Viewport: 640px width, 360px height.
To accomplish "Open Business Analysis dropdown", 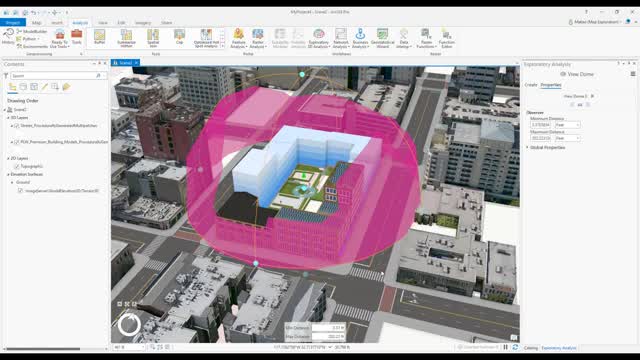I will click(x=360, y=38).
